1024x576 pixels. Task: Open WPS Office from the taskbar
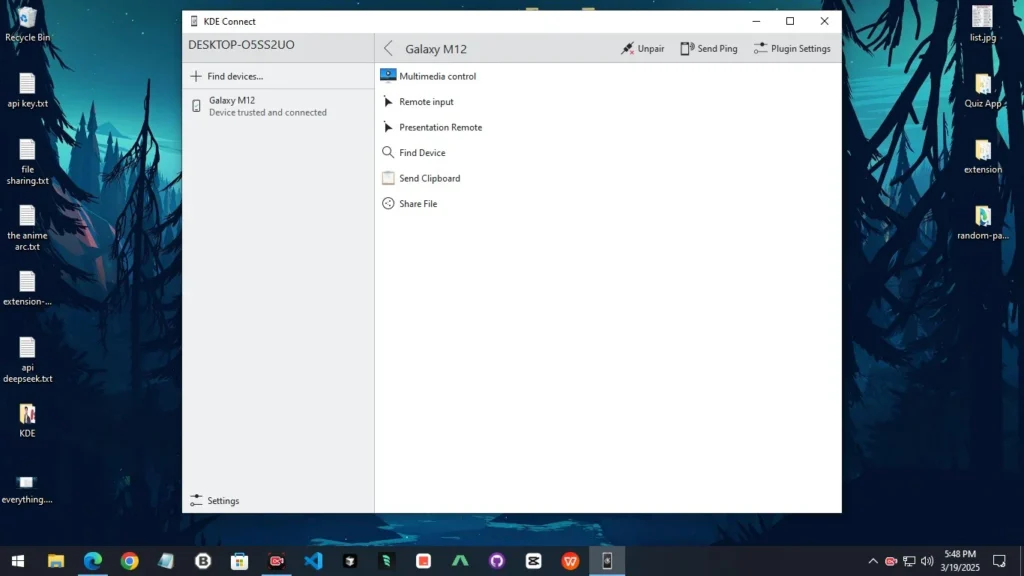(x=570, y=561)
